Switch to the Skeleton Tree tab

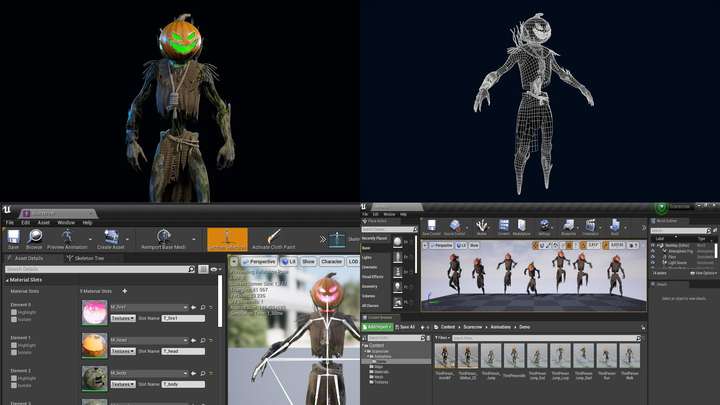pos(86,259)
